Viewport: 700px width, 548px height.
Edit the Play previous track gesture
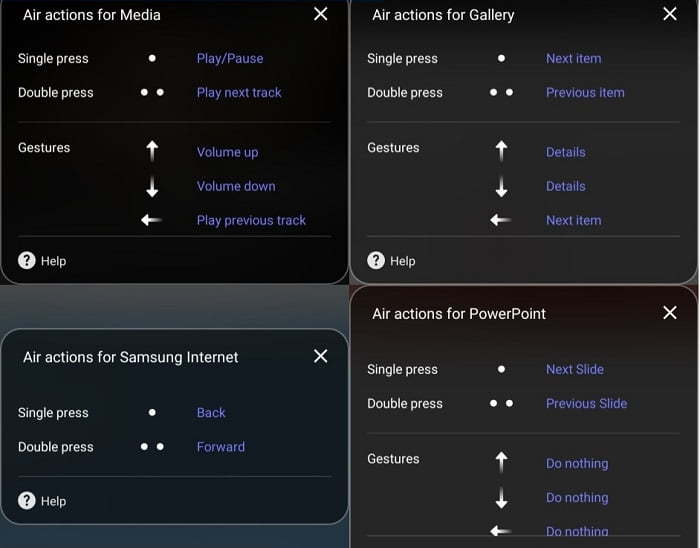click(251, 220)
